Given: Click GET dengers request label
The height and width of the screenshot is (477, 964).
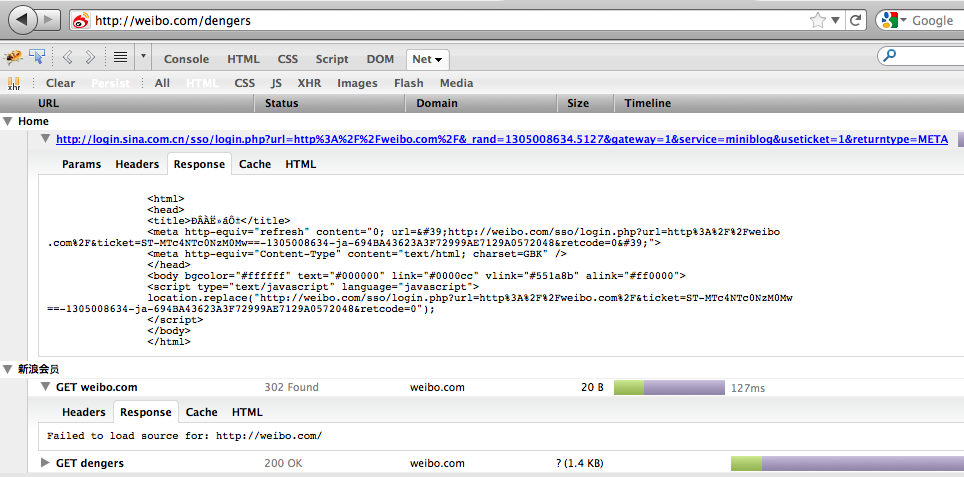Looking at the screenshot, I should point(90,463).
